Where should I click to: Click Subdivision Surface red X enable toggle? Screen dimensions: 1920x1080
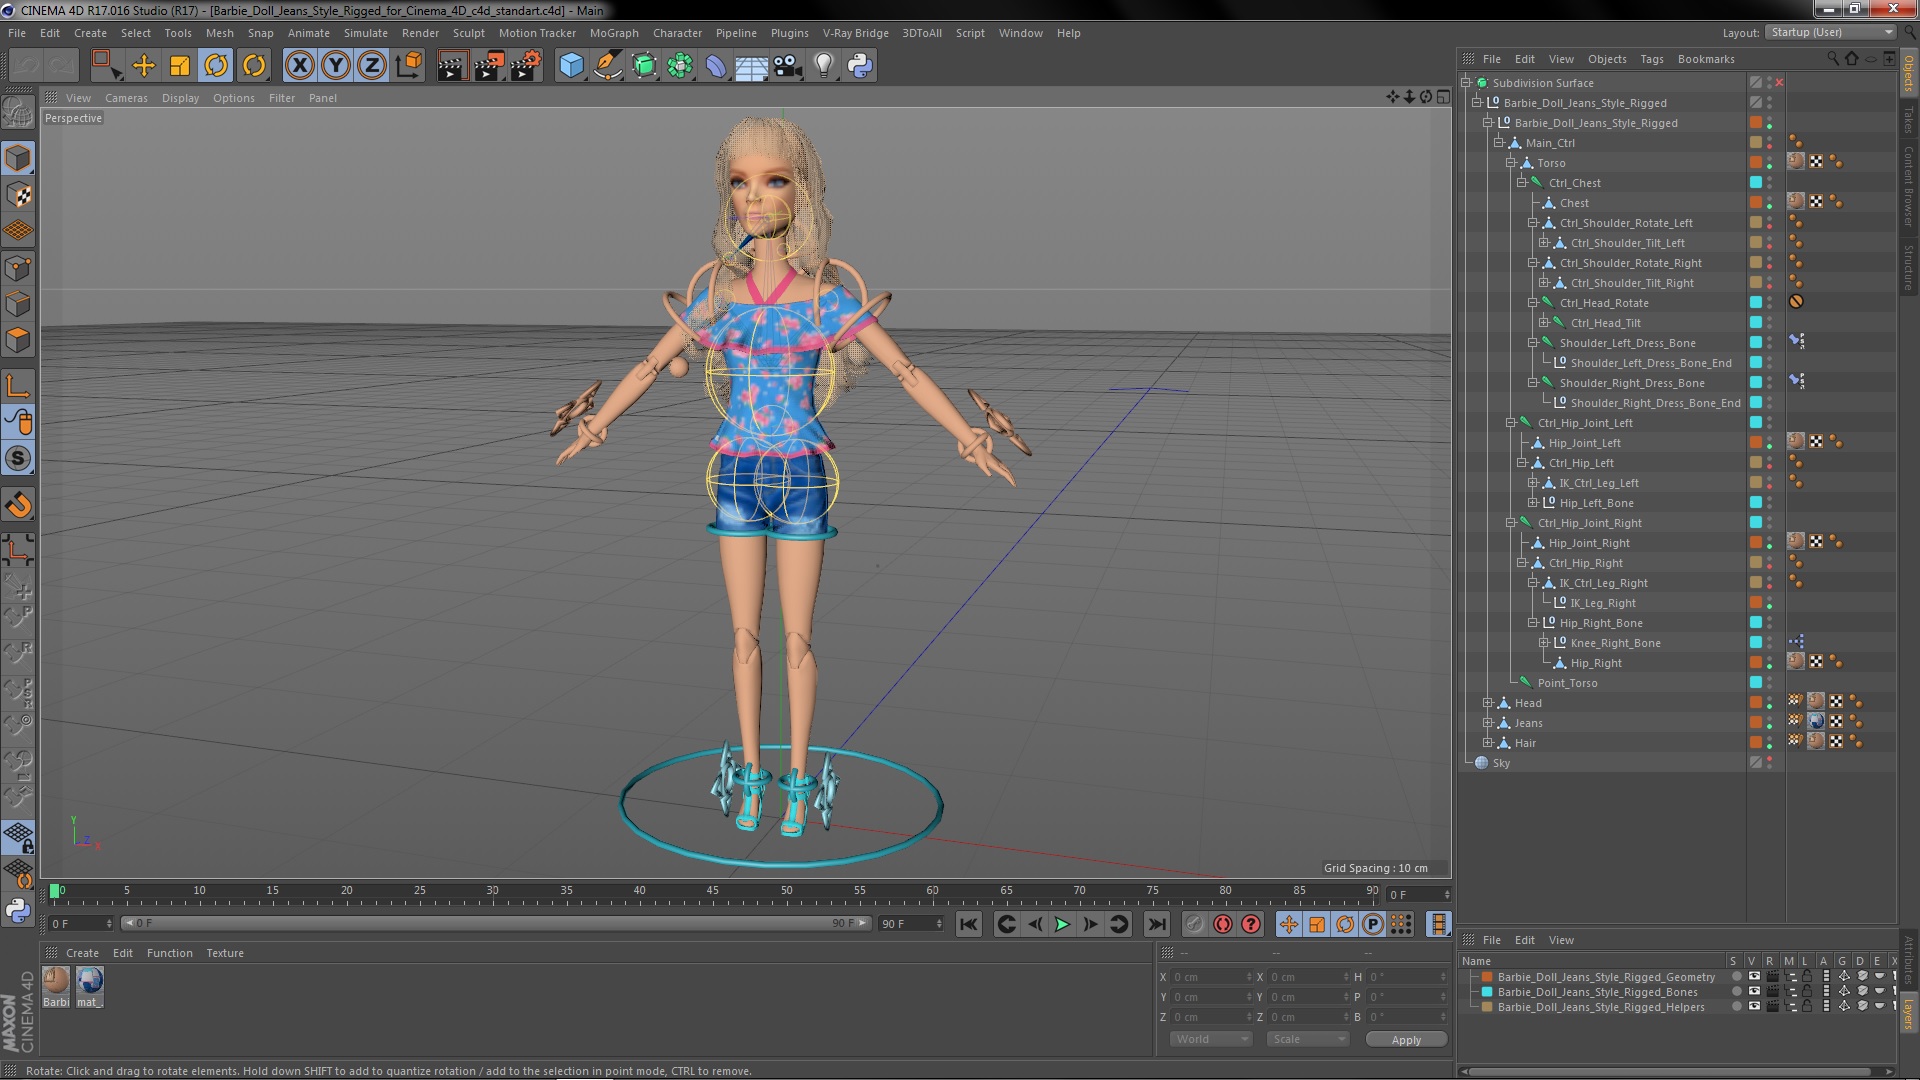point(1780,83)
